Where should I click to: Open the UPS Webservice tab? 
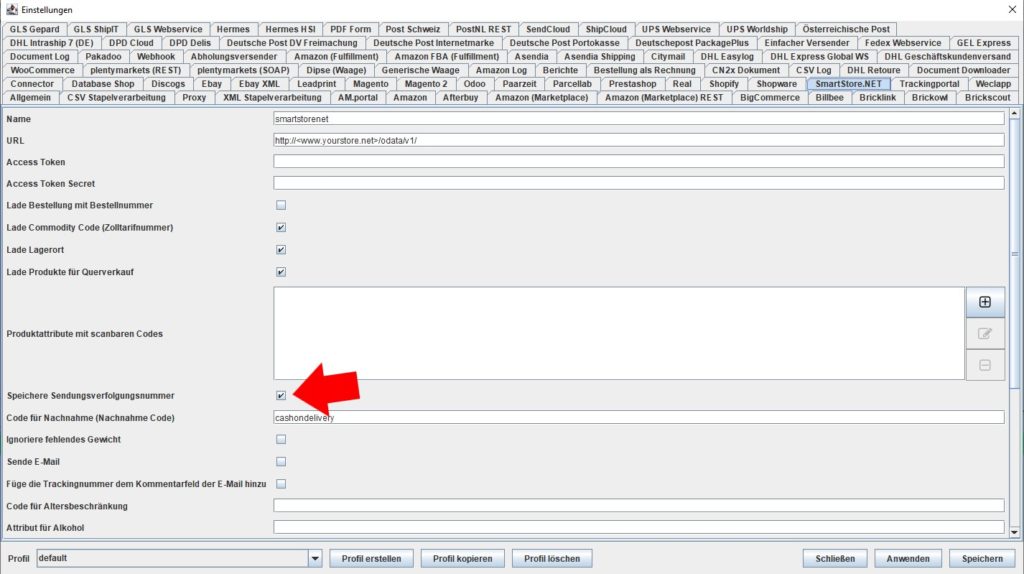pos(676,29)
